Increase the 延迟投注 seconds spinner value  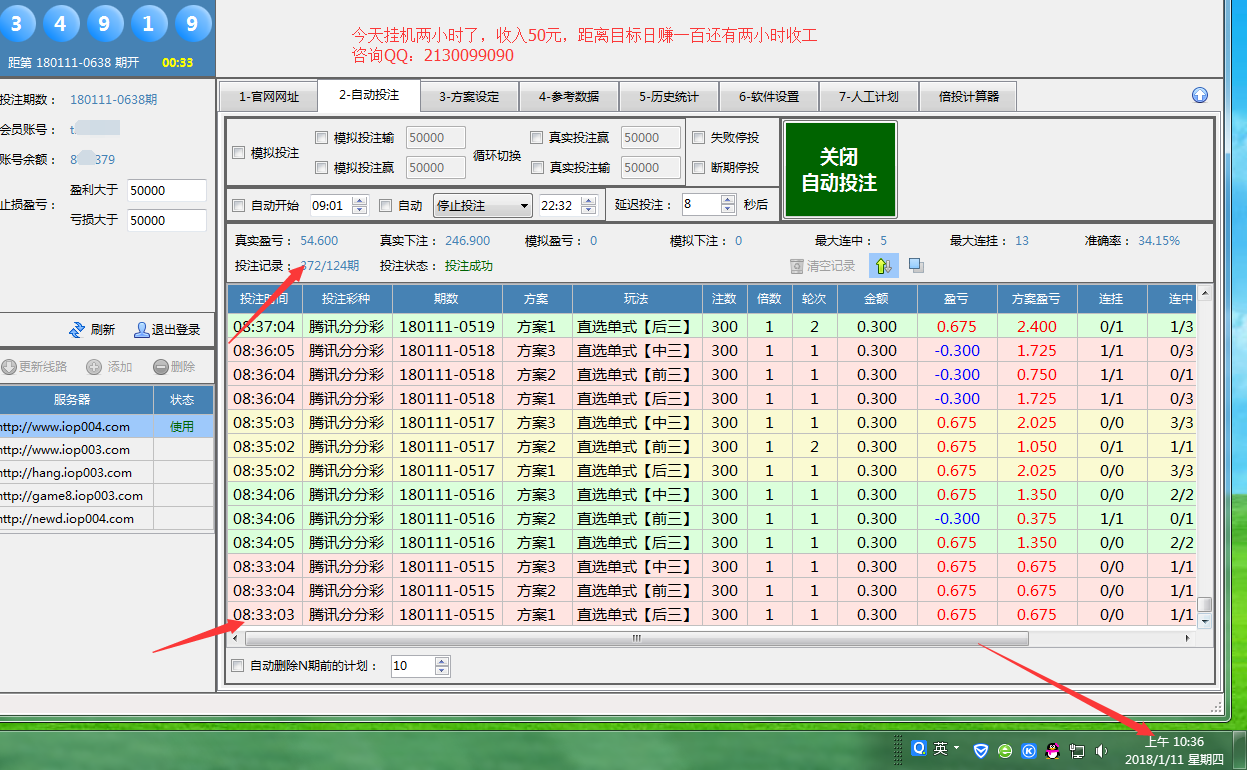[729, 200]
